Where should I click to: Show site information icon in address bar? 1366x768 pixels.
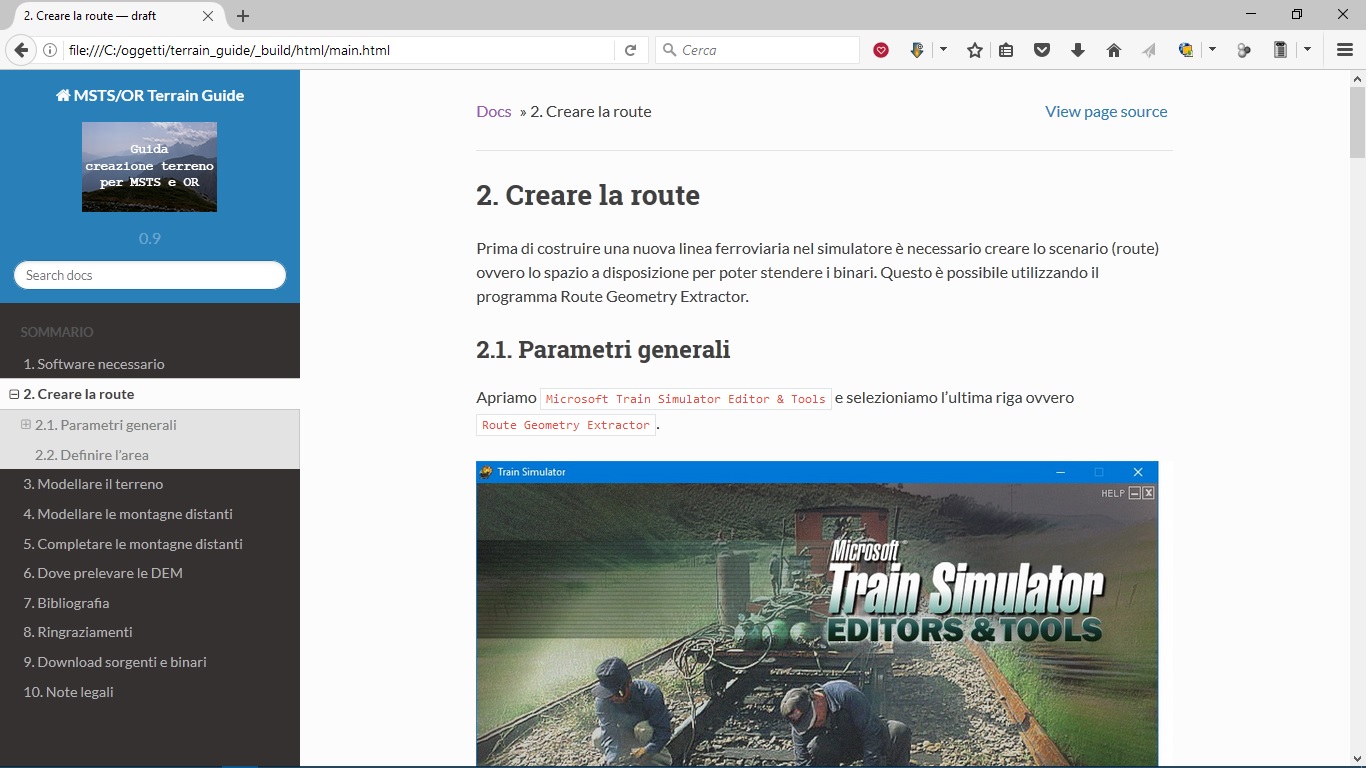[50, 50]
